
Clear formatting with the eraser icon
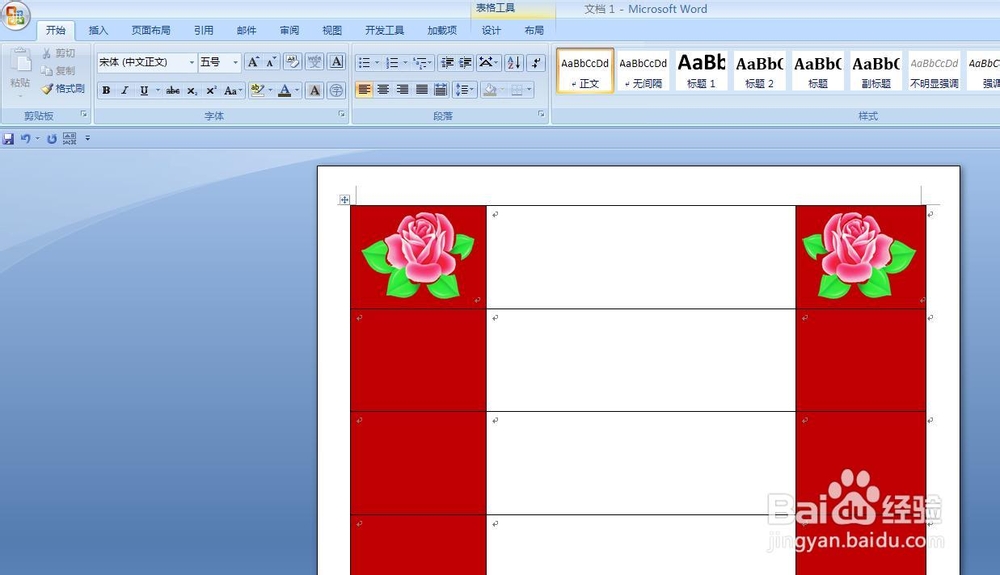292,62
